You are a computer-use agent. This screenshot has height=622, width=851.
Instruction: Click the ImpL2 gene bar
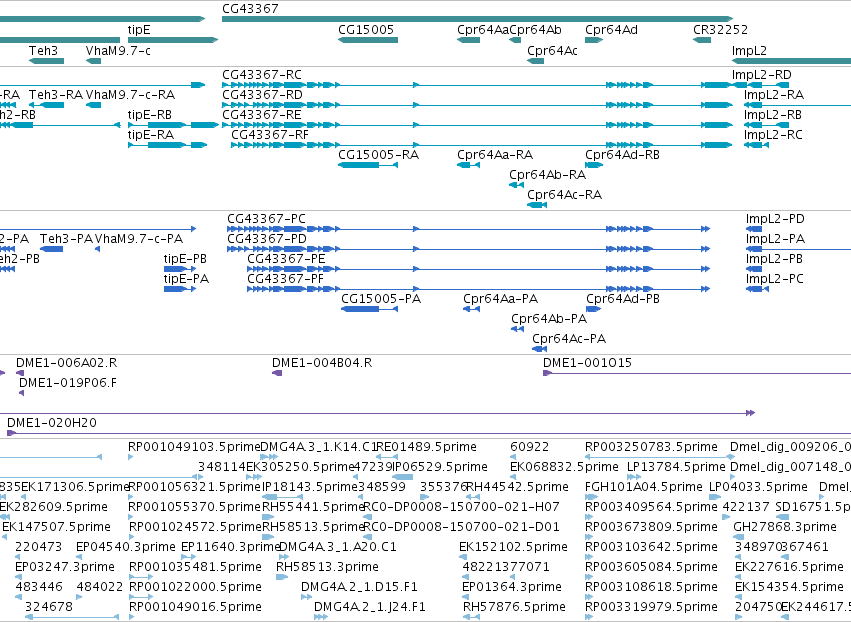(x=791, y=61)
